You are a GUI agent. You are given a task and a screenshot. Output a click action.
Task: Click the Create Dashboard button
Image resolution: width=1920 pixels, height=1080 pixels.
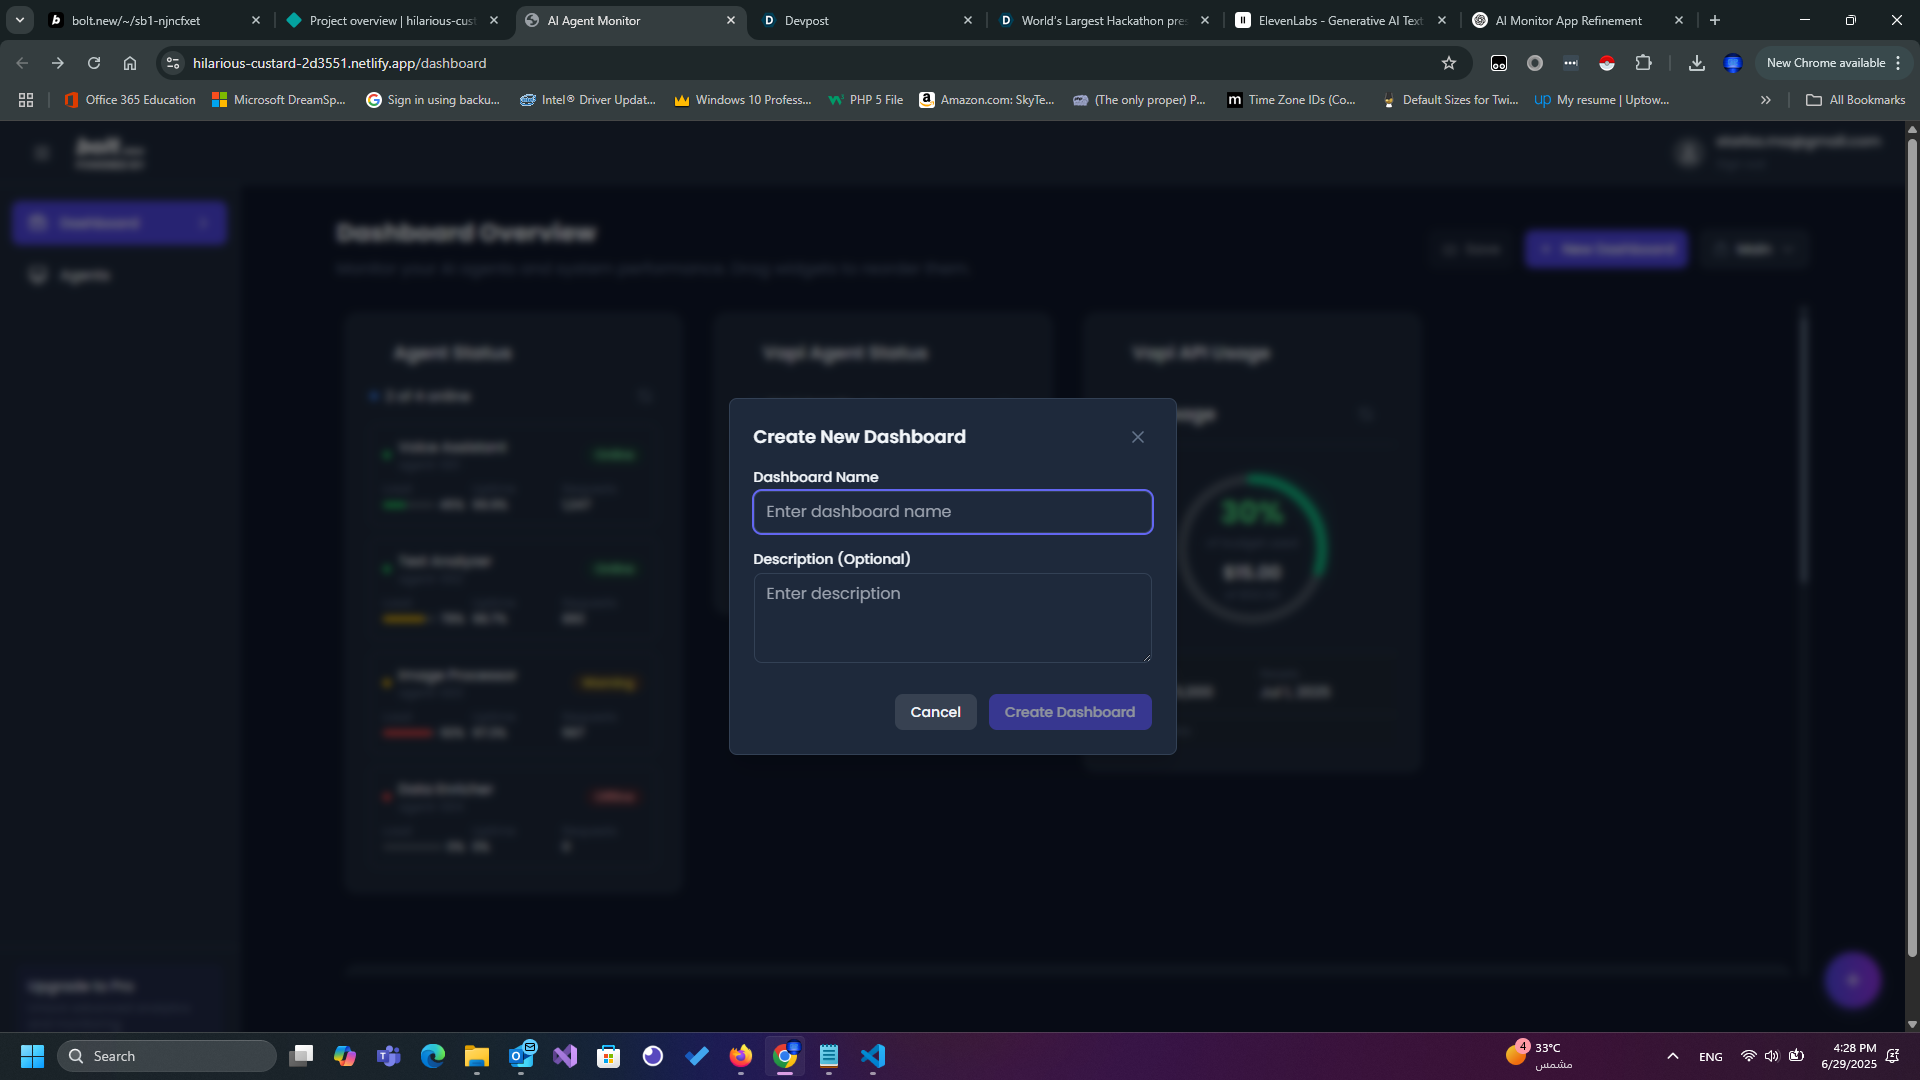[1069, 712]
